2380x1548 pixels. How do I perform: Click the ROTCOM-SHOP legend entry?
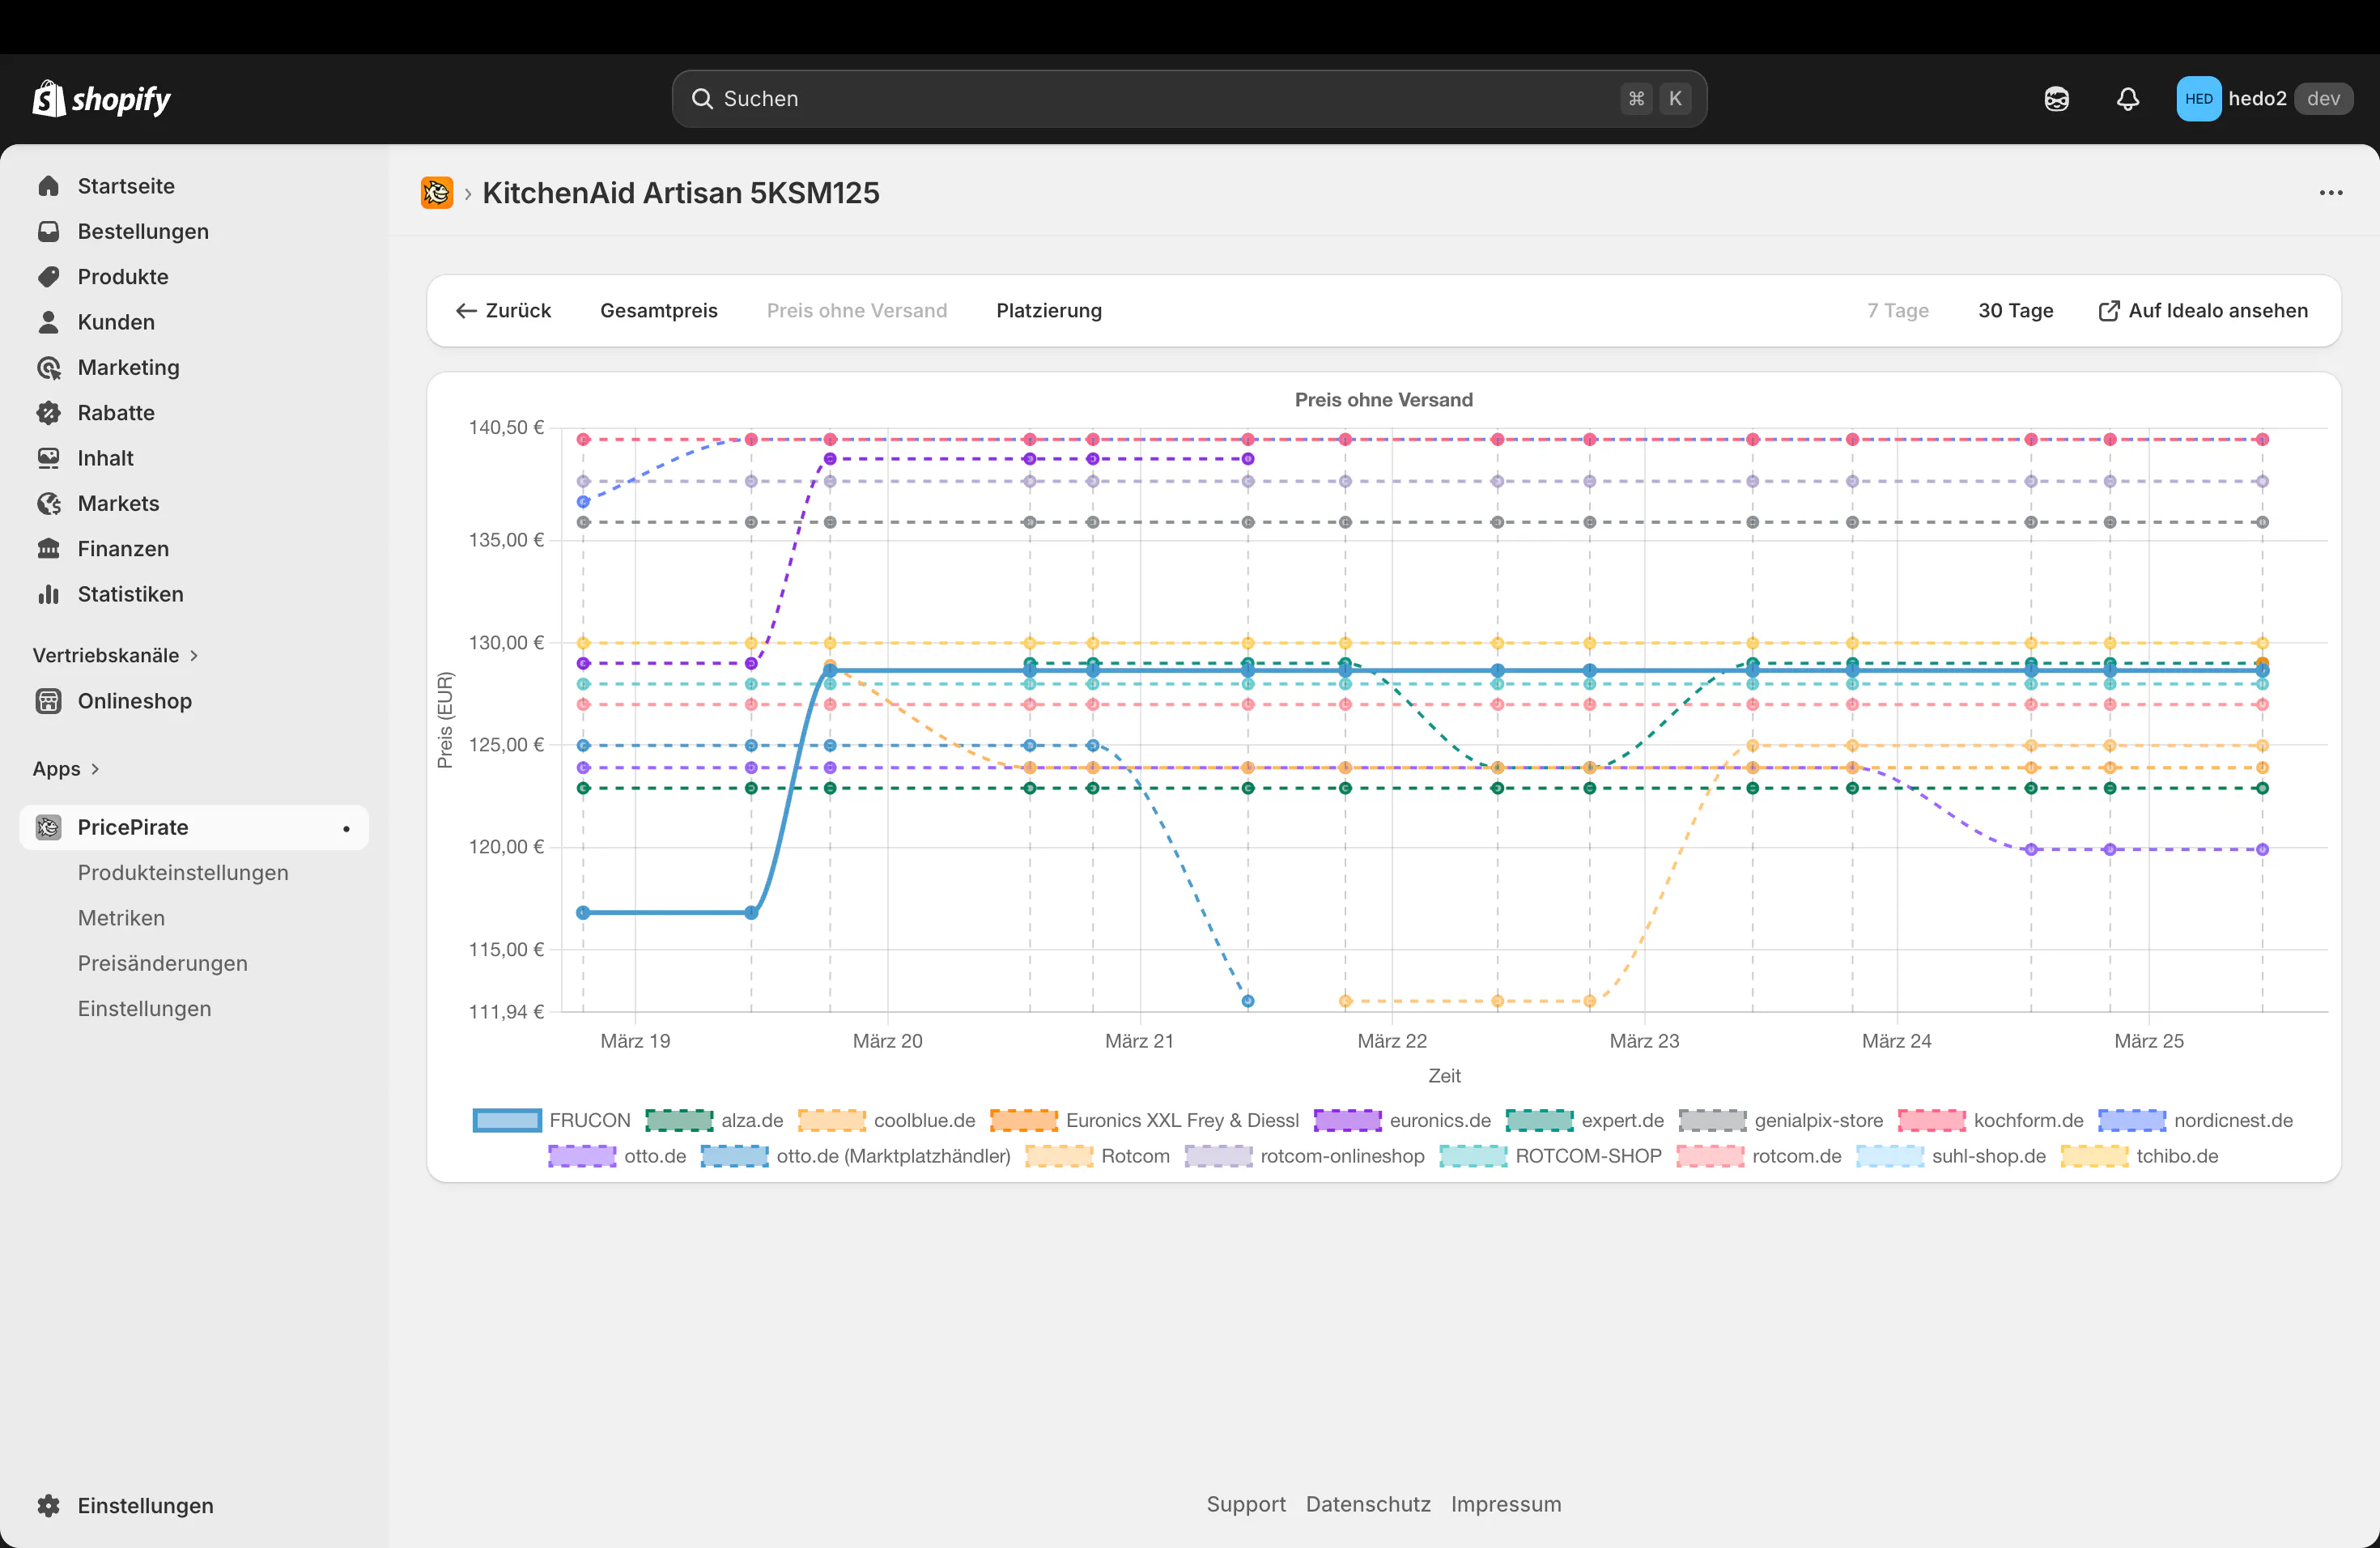click(1551, 1156)
